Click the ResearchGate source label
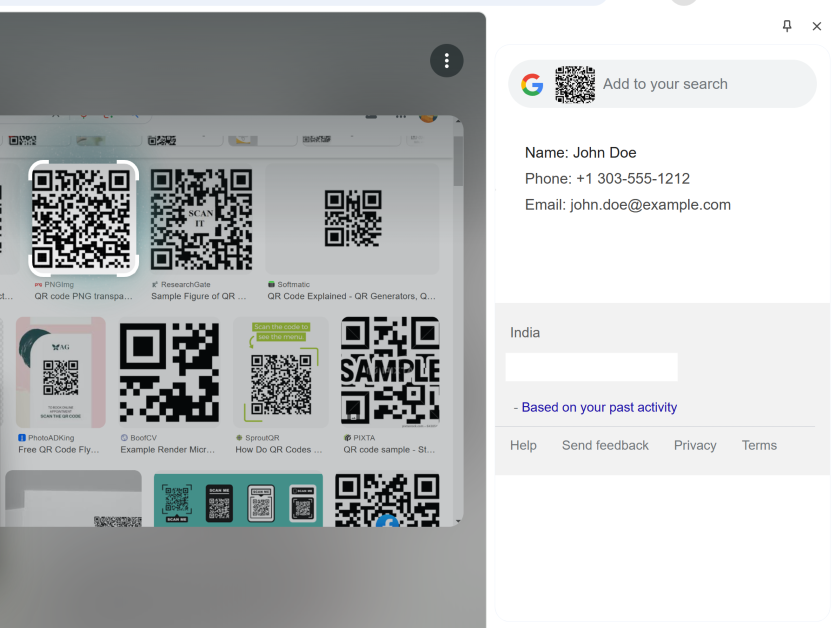This screenshot has width=836, height=628. click(181, 285)
